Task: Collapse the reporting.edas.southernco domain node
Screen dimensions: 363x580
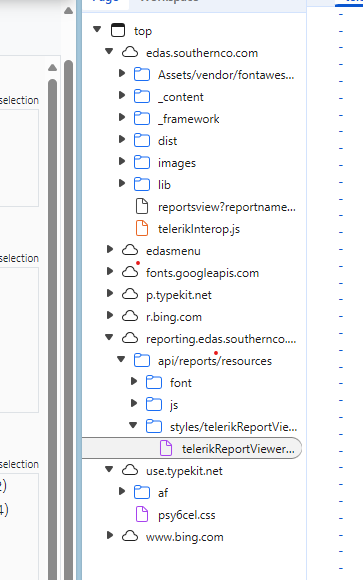Action: pyautogui.click(x=109, y=337)
